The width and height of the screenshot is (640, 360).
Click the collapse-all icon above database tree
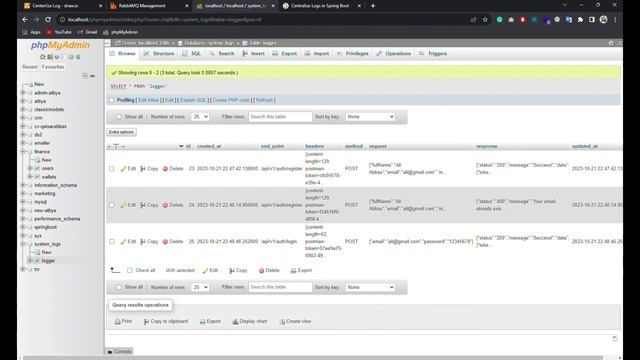tap(85, 76)
